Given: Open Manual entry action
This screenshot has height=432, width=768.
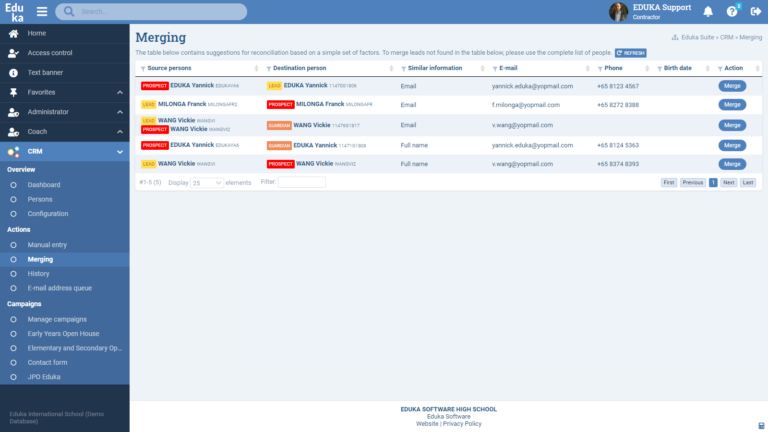Looking at the screenshot, I should click(x=47, y=245).
